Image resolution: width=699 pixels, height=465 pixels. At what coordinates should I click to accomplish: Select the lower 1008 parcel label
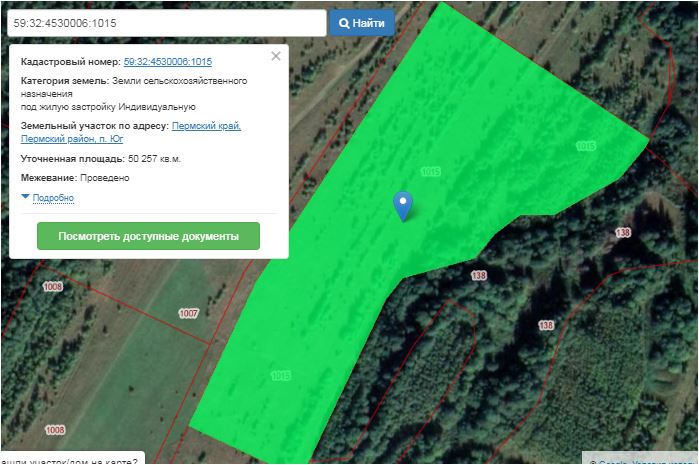coord(55,431)
